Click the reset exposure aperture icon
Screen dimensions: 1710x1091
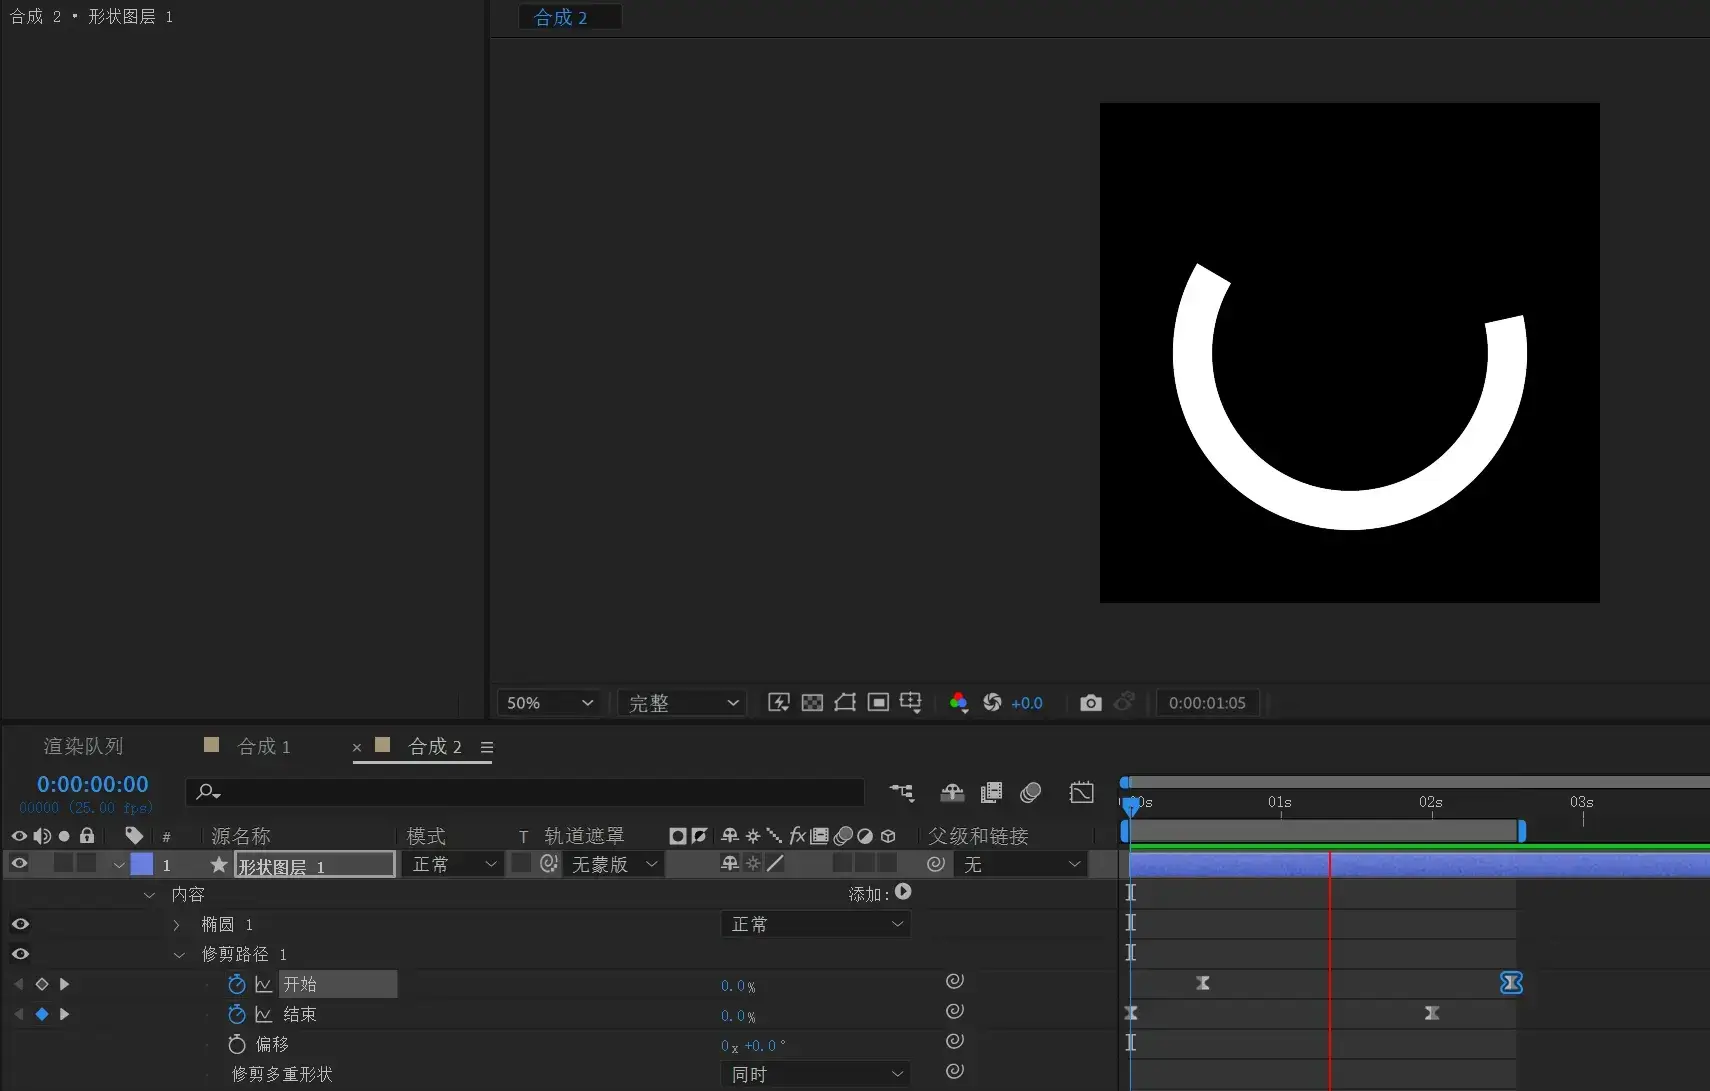pyautogui.click(x=992, y=703)
